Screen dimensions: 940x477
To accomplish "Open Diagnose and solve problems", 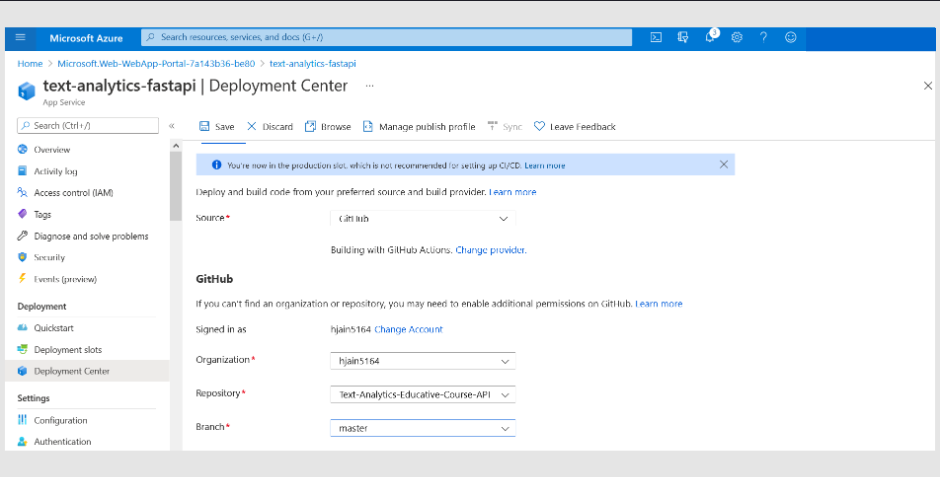I will click(x=91, y=236).
